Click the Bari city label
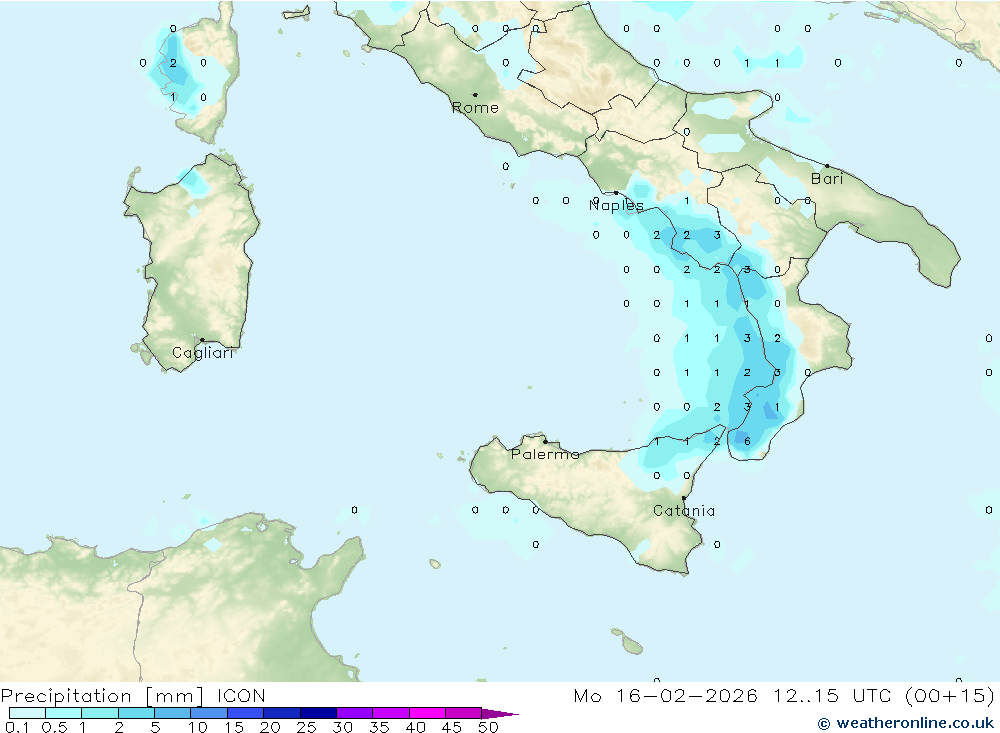Screen dimensions: 1000x733 pyautogui.click(x=827, y=179)
